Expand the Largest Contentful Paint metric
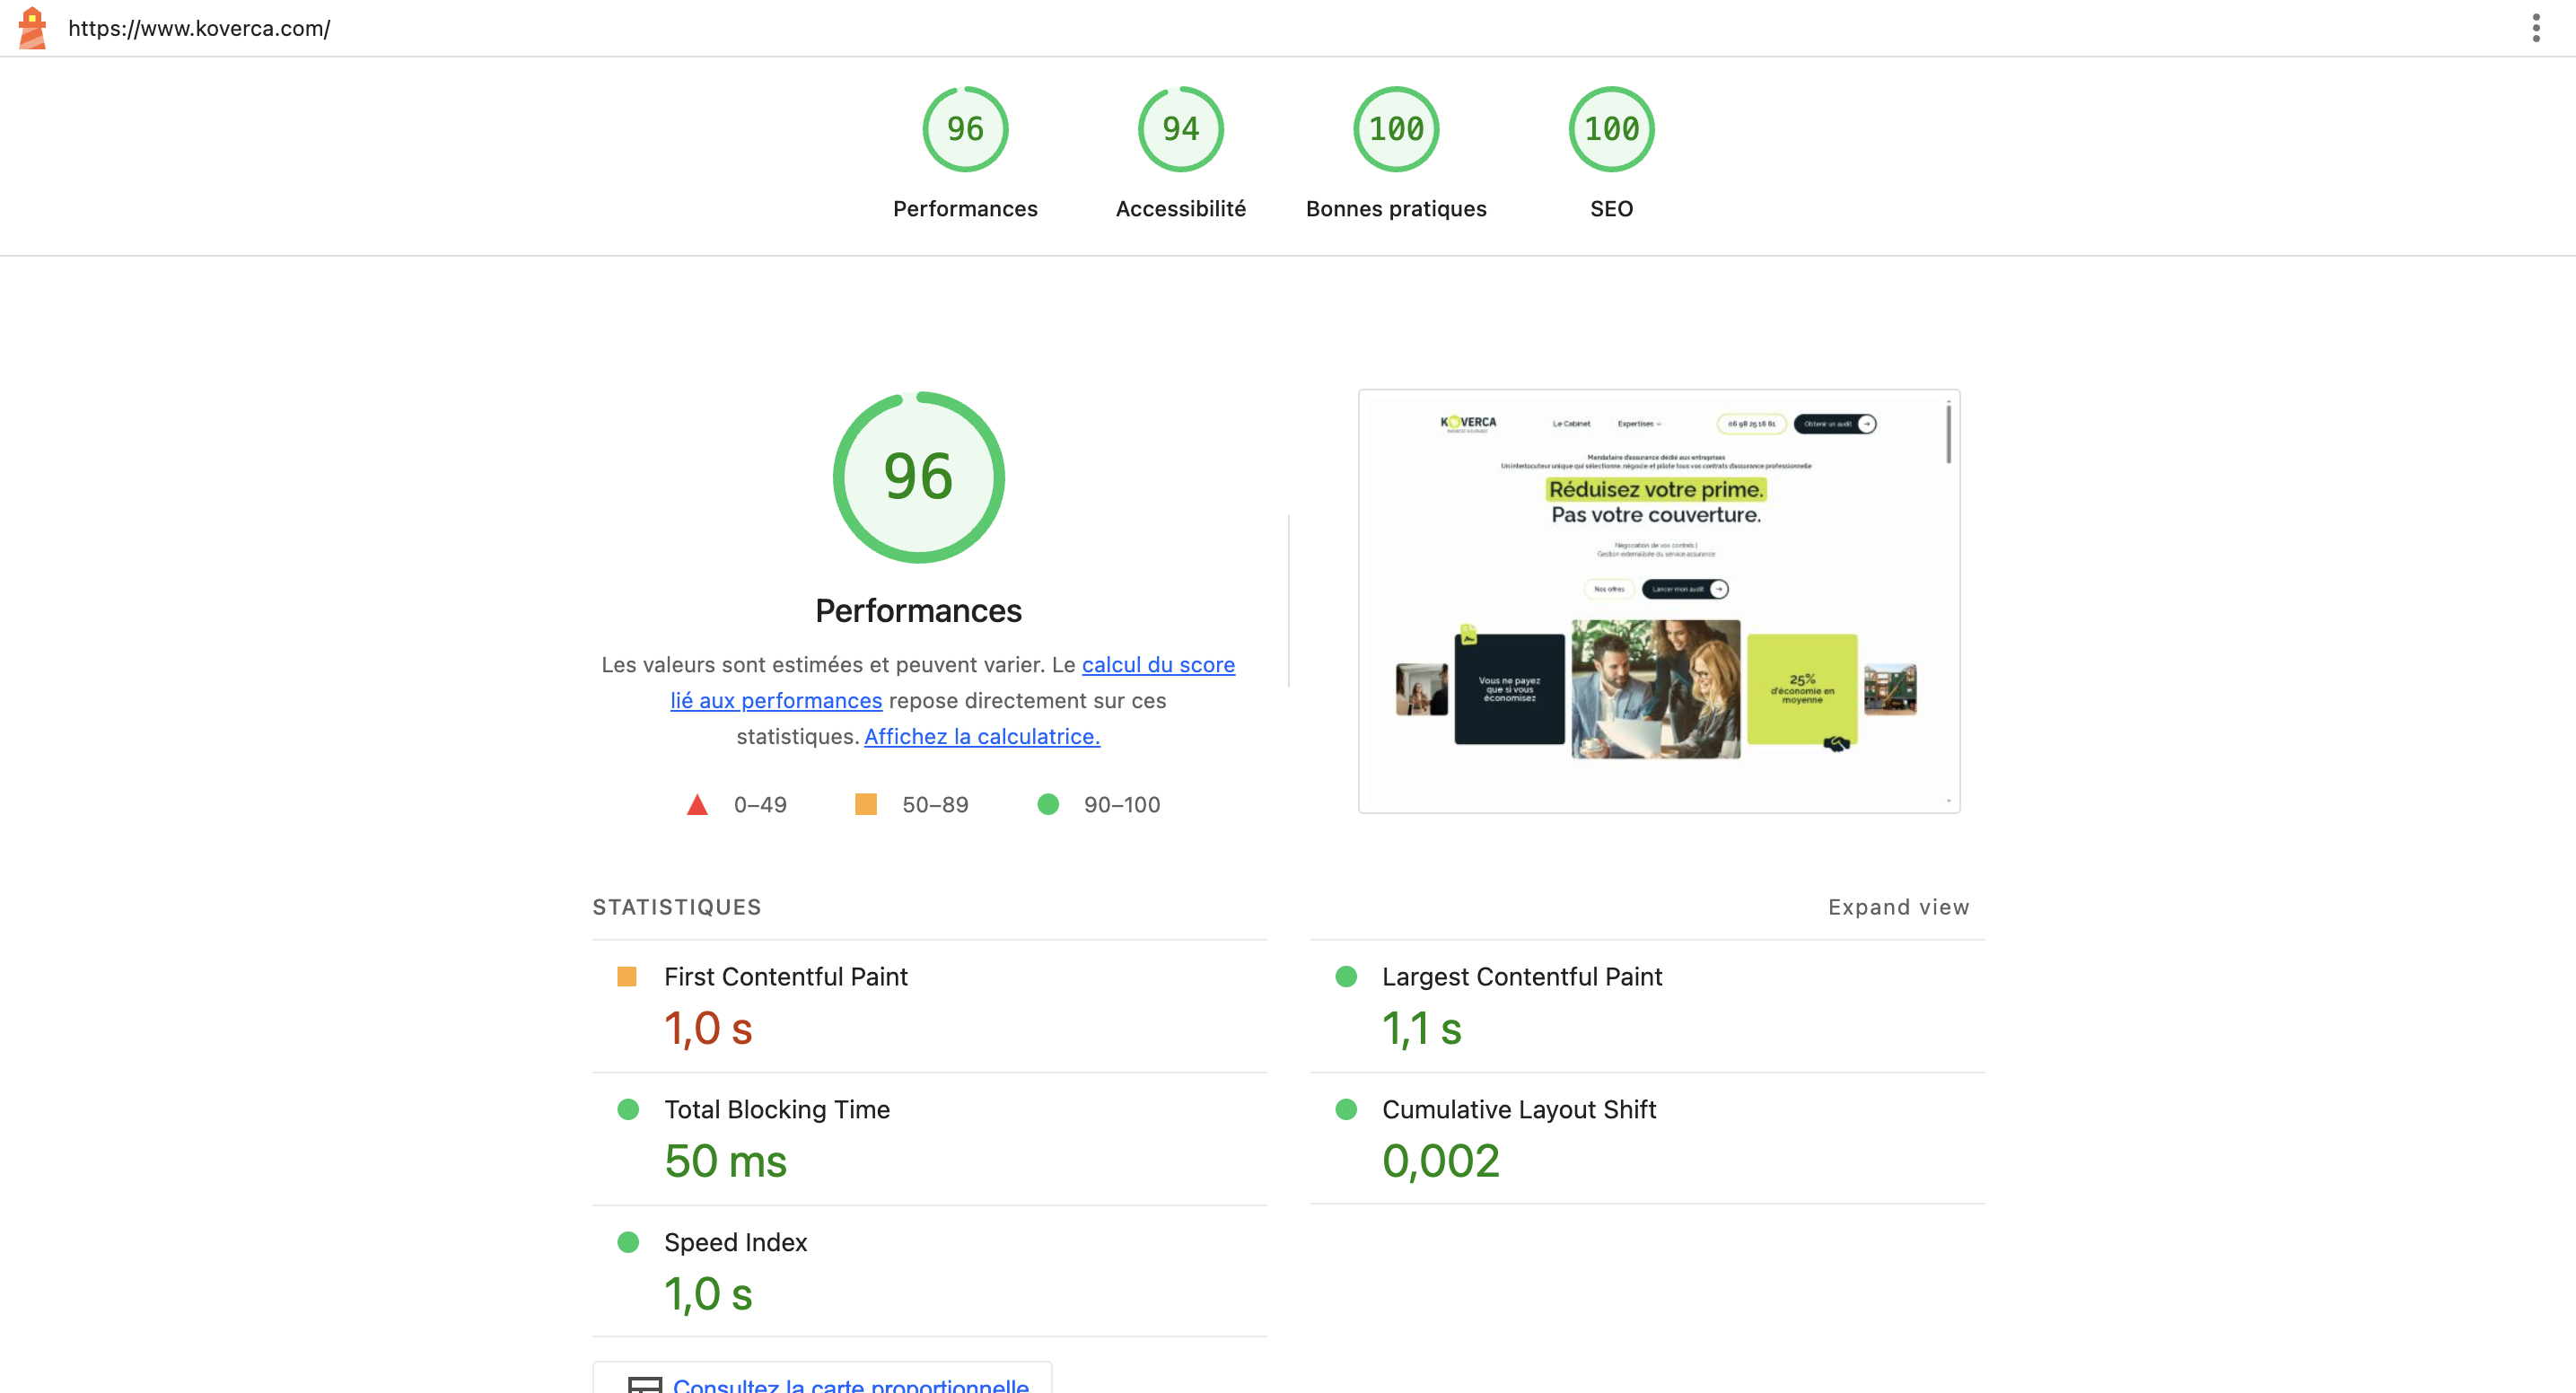 pos(1647,1007)
